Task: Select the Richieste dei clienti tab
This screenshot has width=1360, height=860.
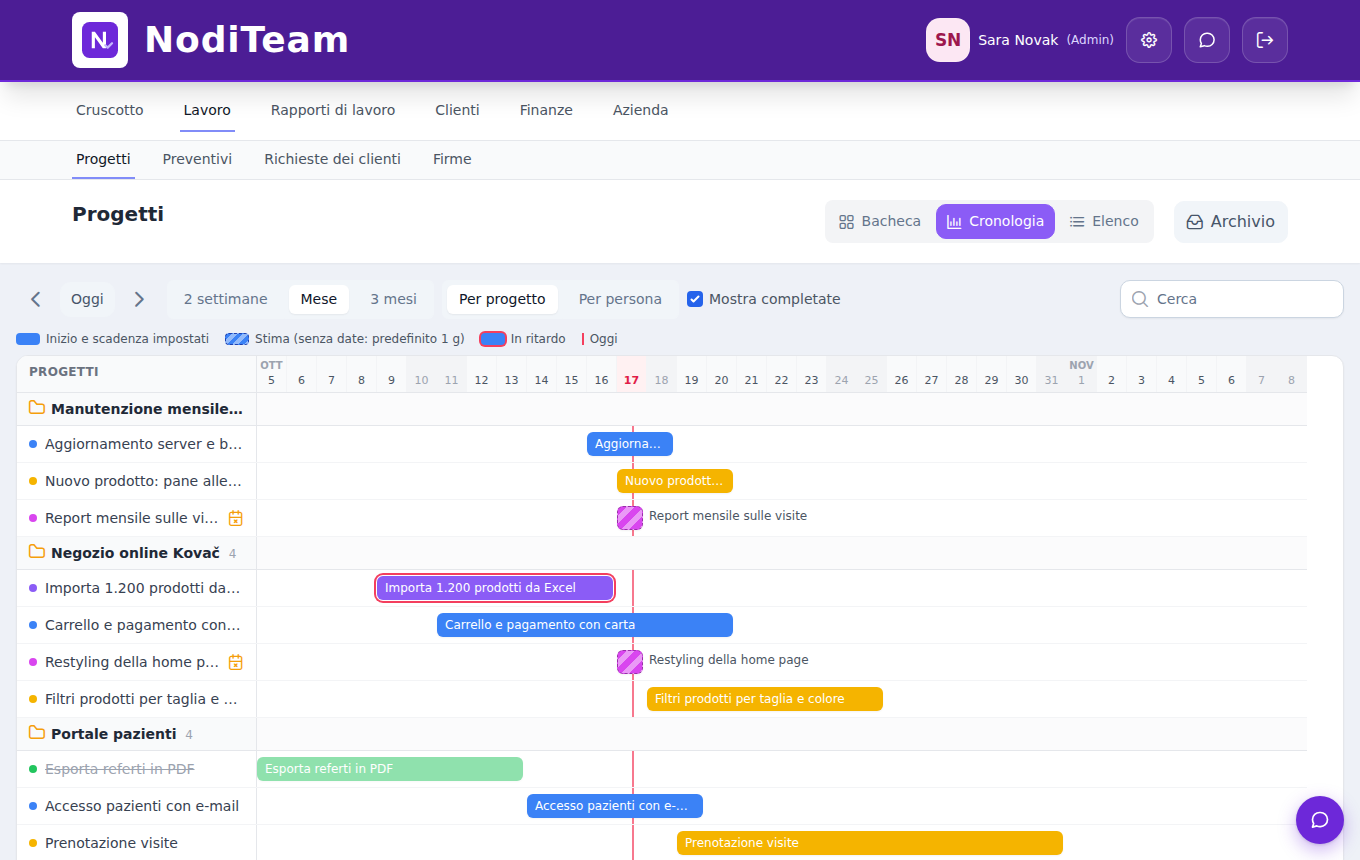Action: coord(333,159)
